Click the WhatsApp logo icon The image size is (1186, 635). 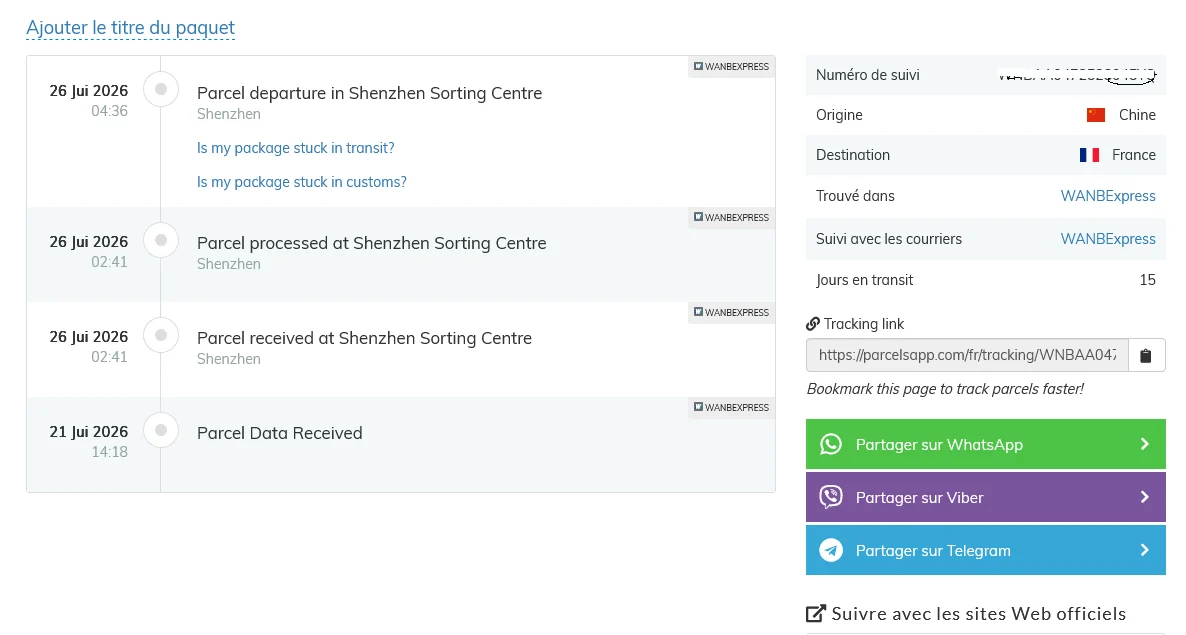pos(831,444)
